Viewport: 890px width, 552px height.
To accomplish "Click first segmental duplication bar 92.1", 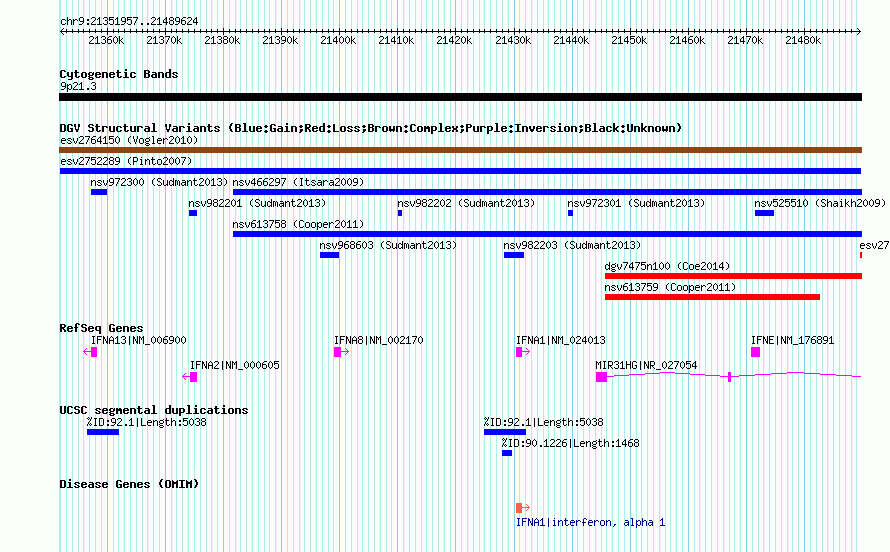I will [103, 432].
